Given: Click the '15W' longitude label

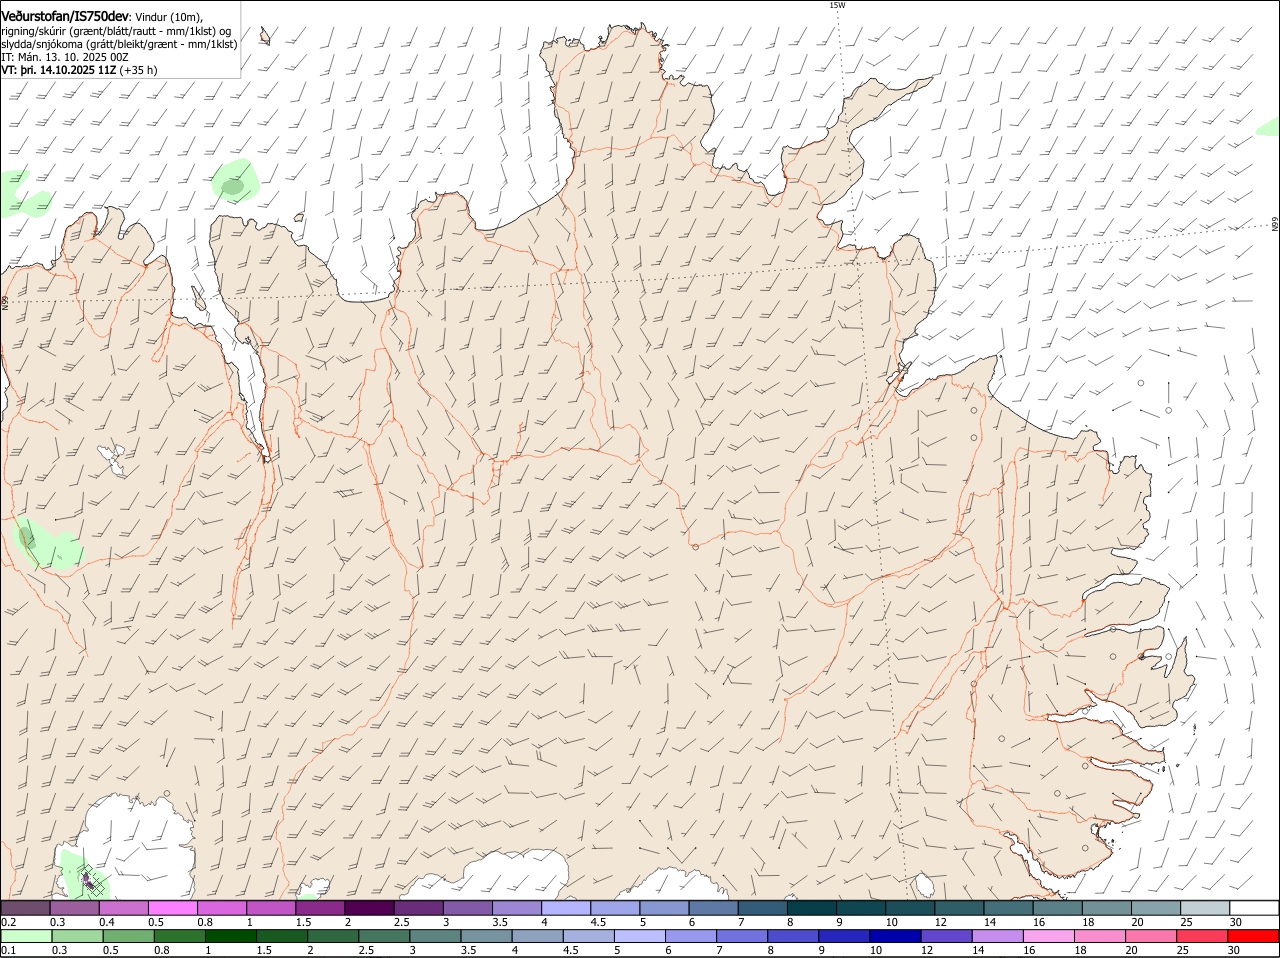Looking at the screenshot, I should click(x=837, y=5).
